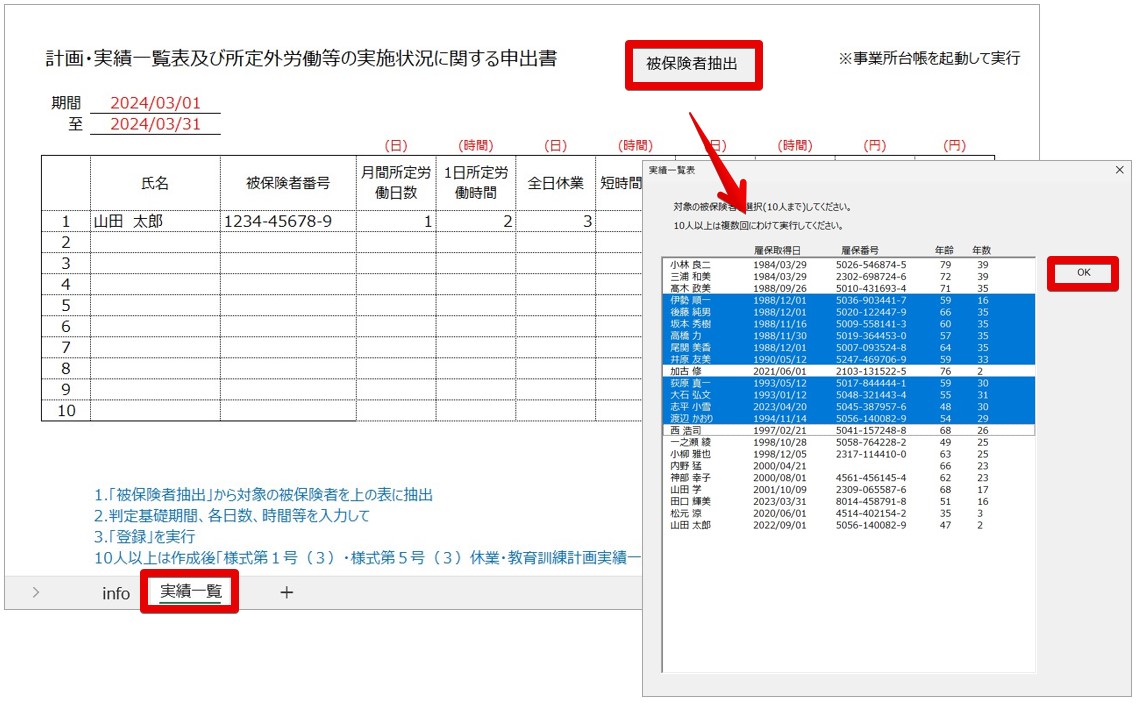
Task: Deselect 大石 弘文 row
Action: [848, 395]
